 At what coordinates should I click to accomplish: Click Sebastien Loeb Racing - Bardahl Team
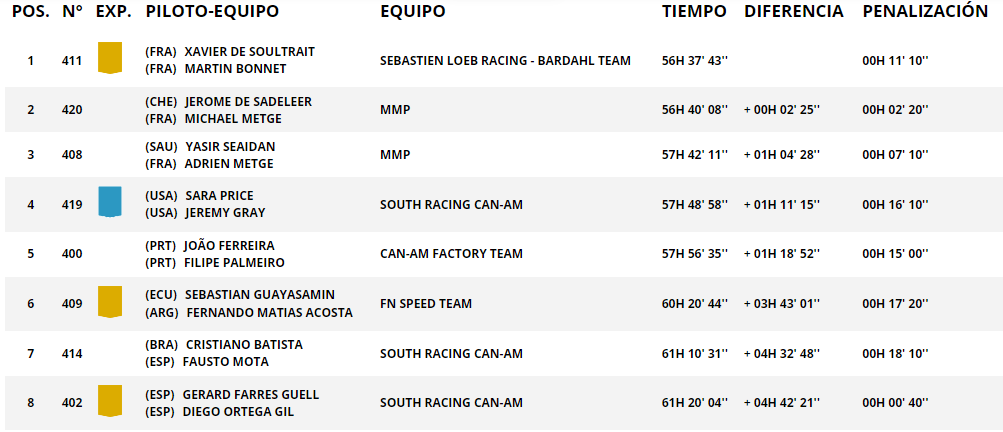tap(505, 61)
